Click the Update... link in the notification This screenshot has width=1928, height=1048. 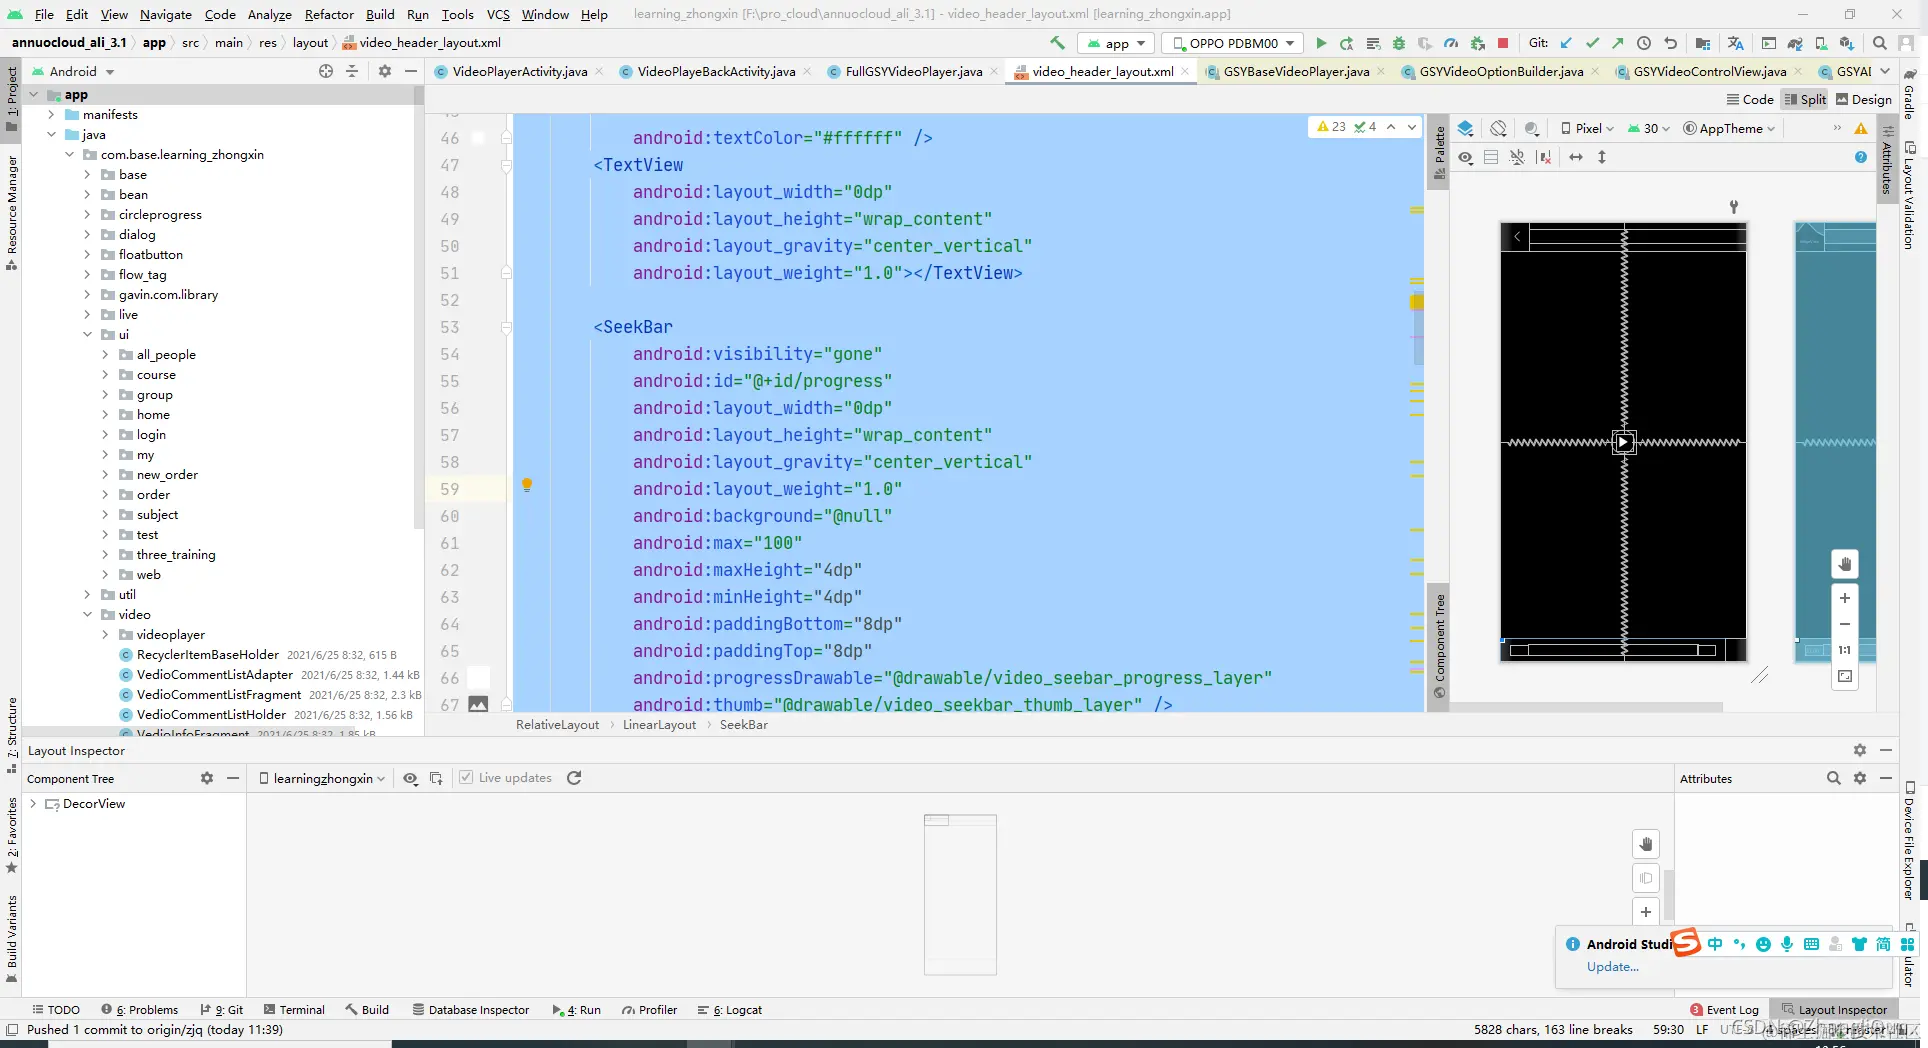click(1612, 967)
